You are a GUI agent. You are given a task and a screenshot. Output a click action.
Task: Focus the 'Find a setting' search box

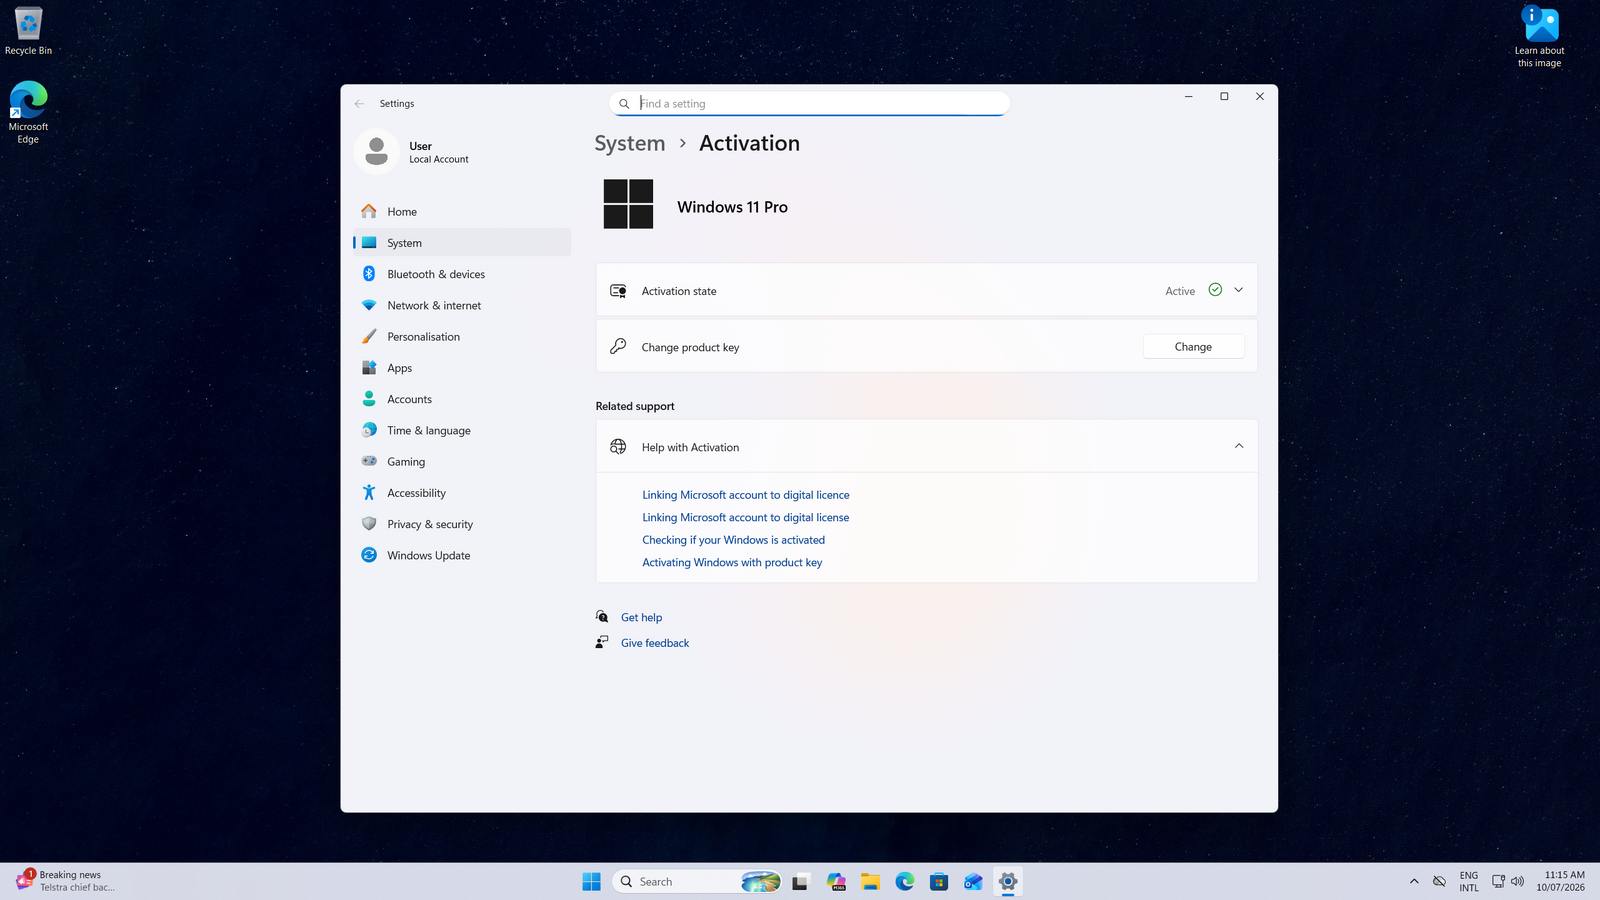point(809,103)
